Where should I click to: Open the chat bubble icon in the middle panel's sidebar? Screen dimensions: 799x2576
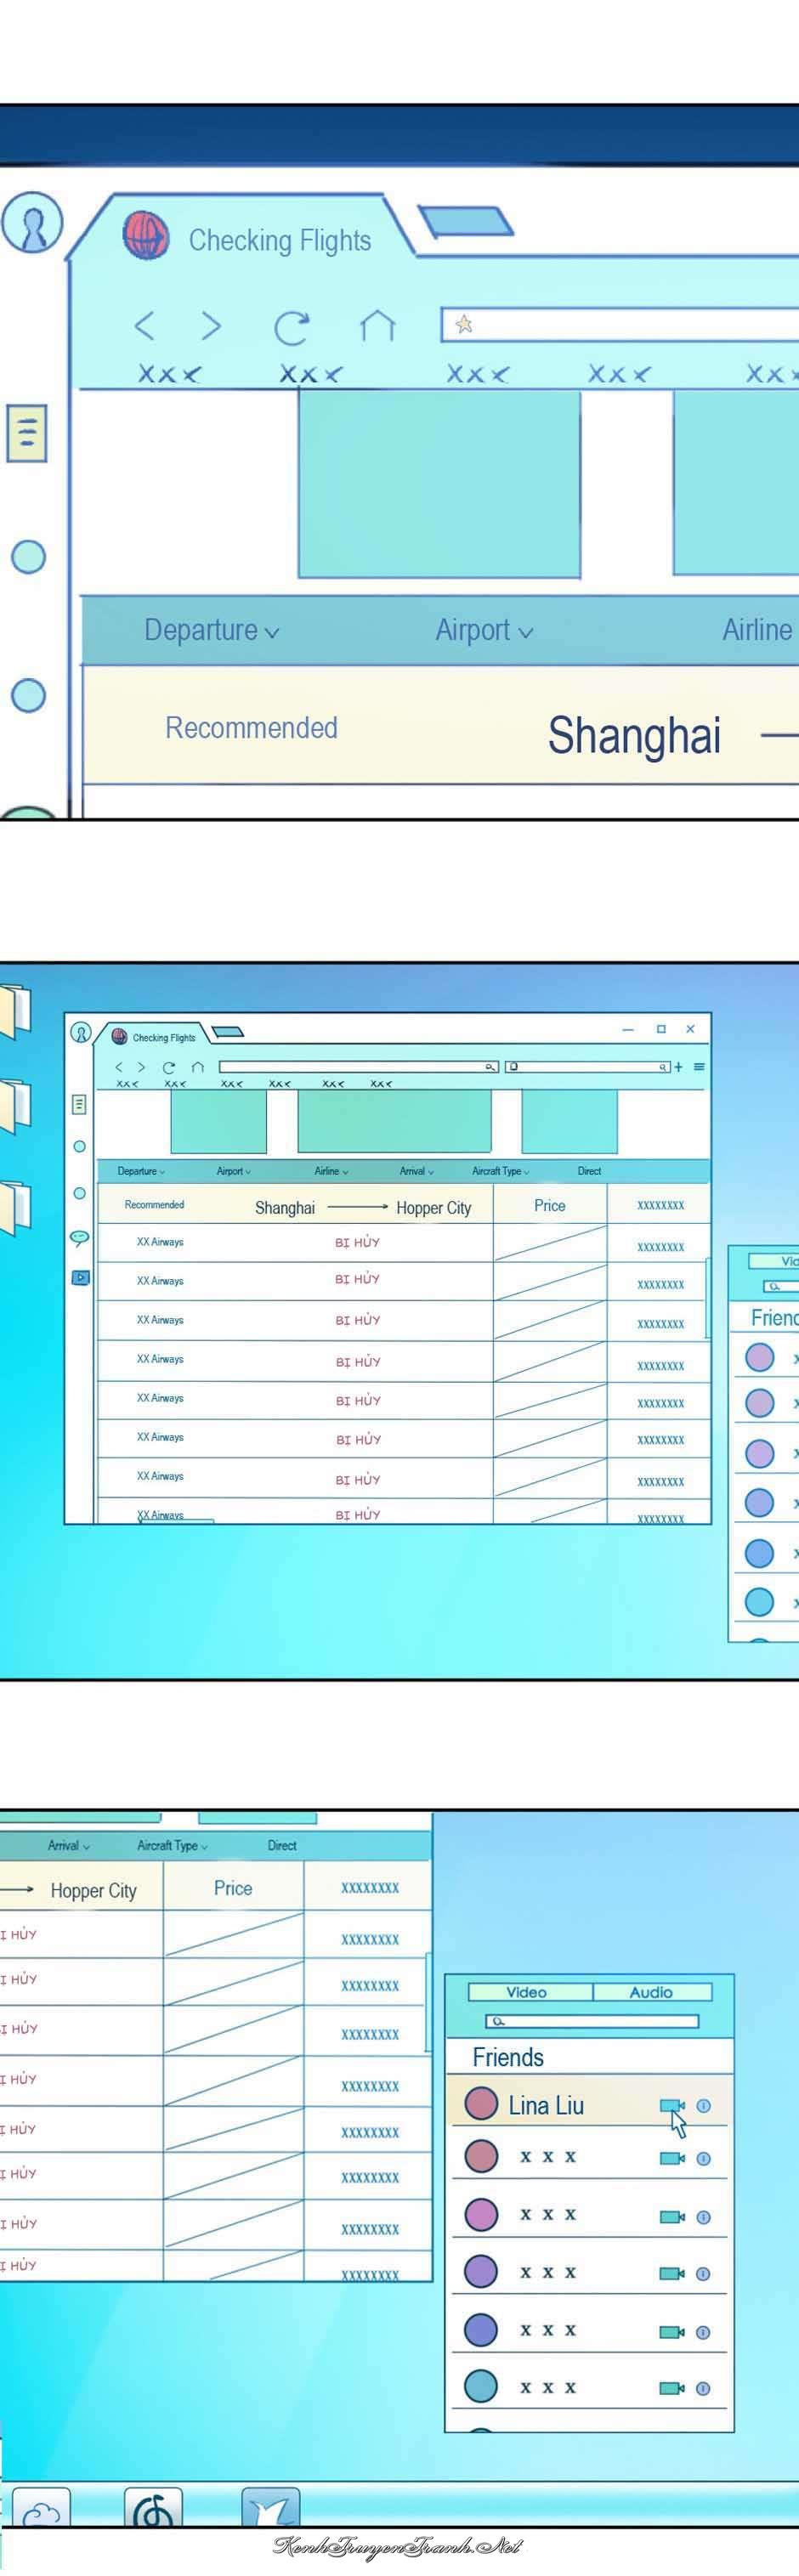79,1238
